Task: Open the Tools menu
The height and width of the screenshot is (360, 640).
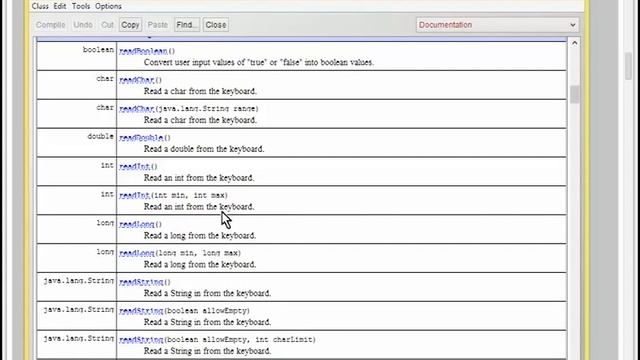Action: (x=81, y=6)
